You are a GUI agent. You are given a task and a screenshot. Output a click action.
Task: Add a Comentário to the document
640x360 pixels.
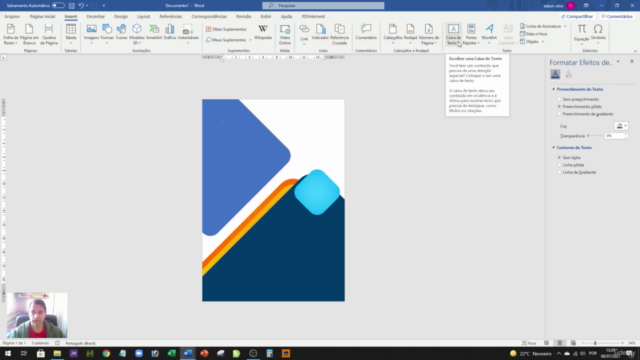click(x=366, y=33)
